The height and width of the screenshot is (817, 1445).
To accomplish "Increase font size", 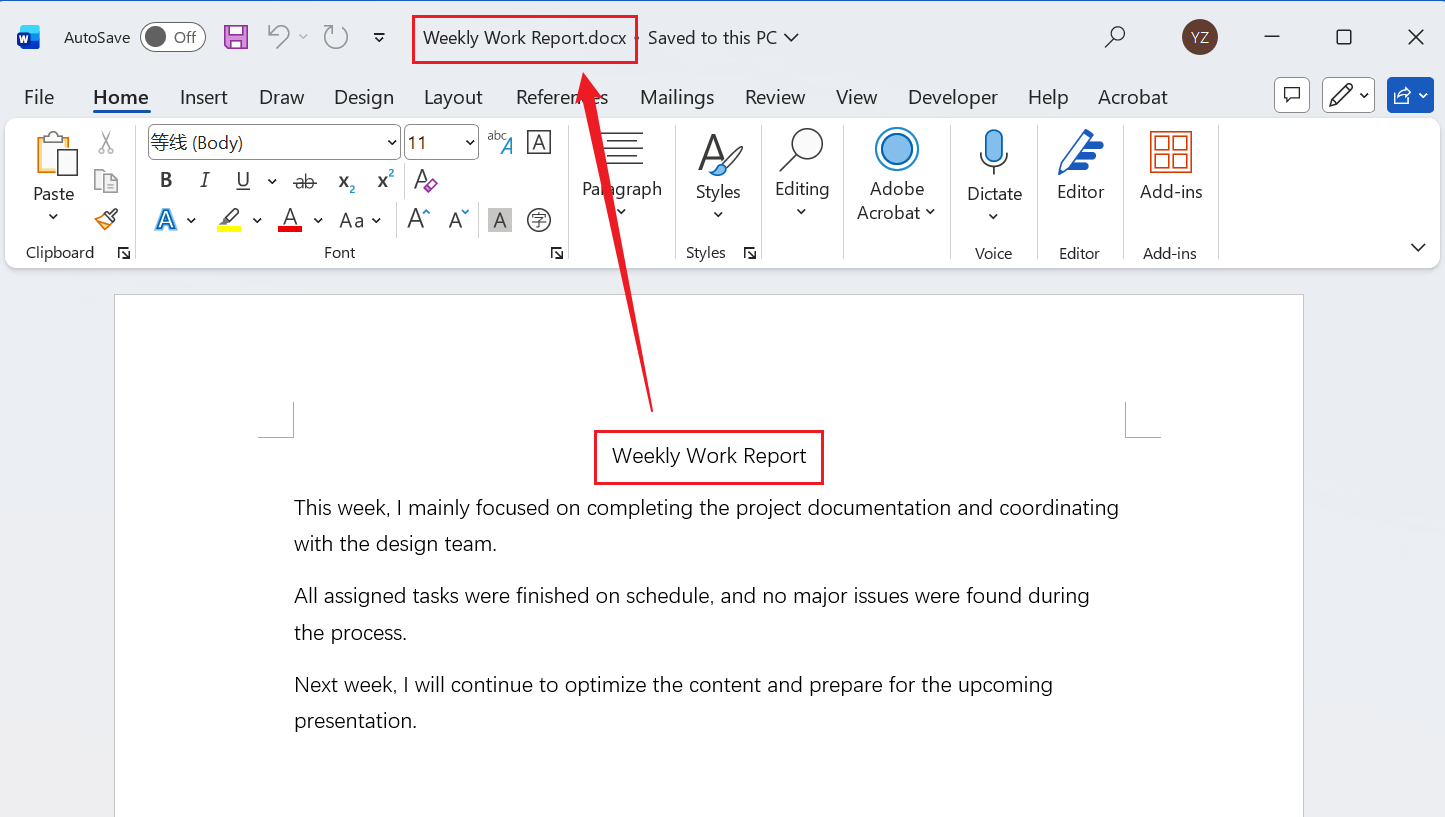I will tap(419, 219).
